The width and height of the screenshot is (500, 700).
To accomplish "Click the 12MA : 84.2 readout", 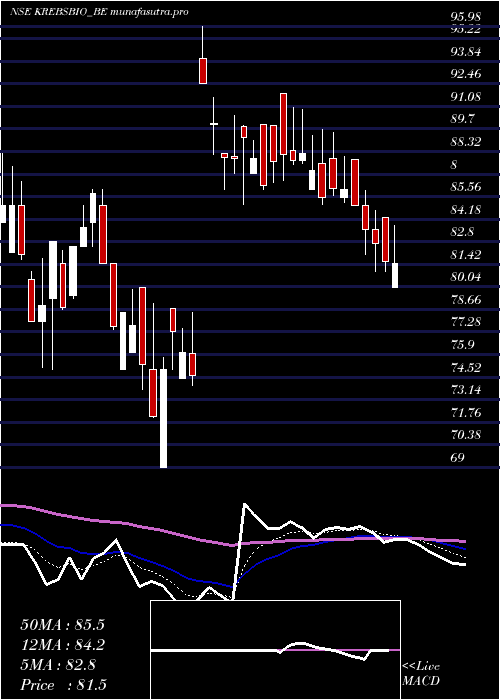I will point(62,645).
